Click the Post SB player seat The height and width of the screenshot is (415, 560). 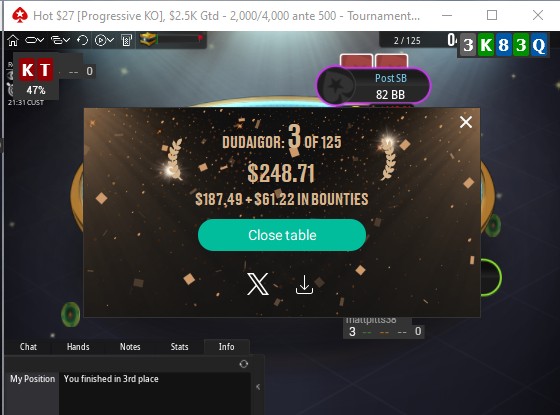click(374, 86)
